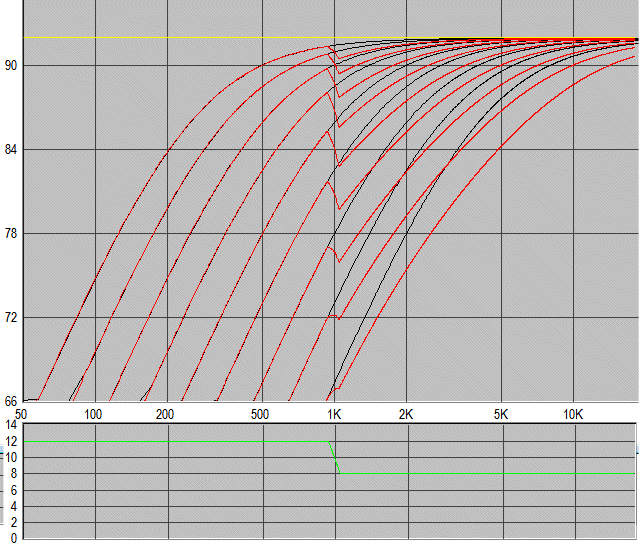Click the 4 label on lower graph
This screenshot has width=639, height=546.
(x=14, y=506)
